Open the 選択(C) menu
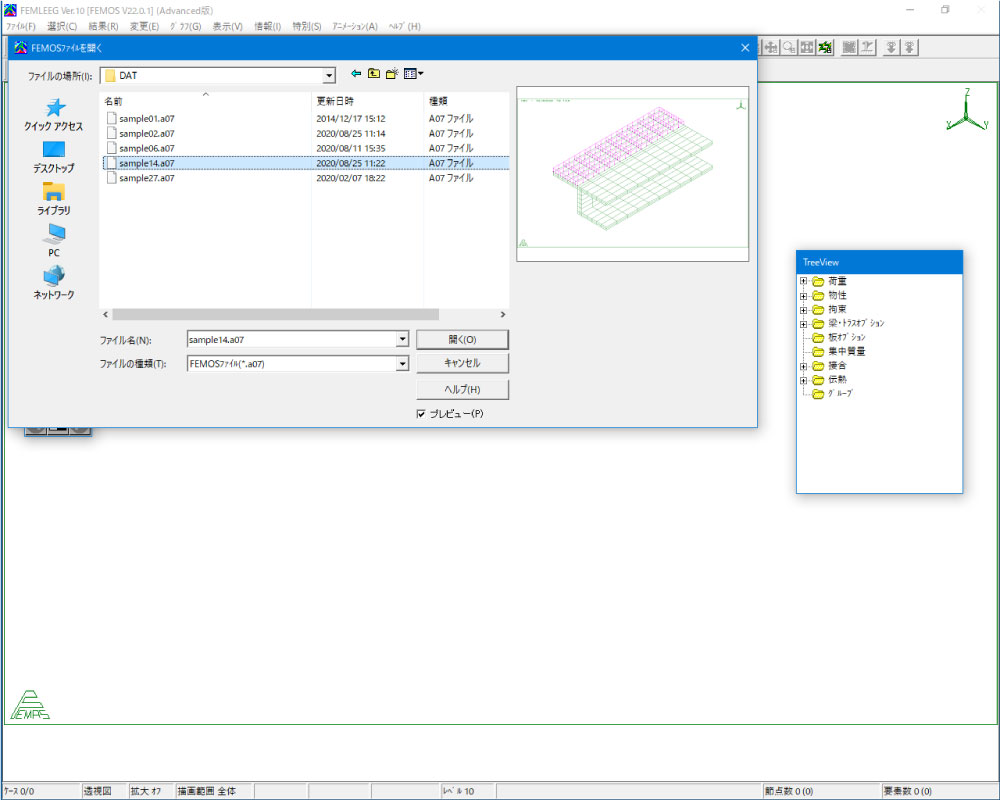The height and width of the screenshot is (800, 1000). coord(62,26)
